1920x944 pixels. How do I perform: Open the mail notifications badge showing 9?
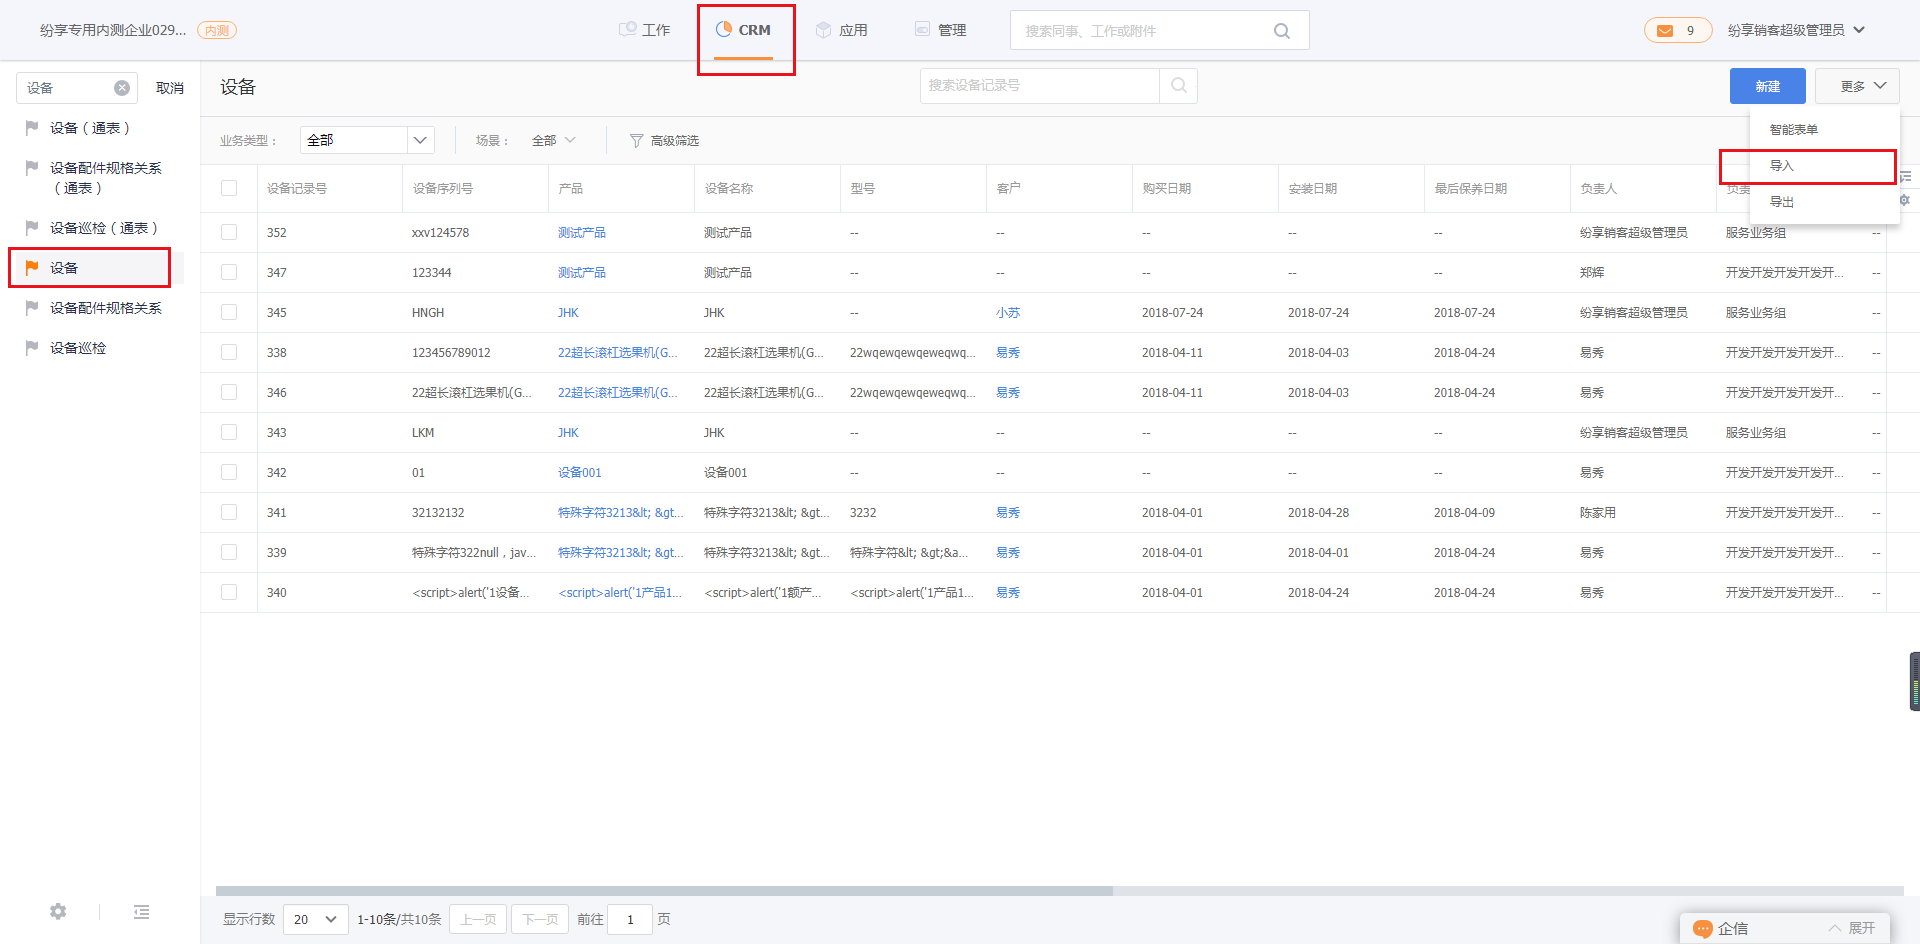(1678, 30)
